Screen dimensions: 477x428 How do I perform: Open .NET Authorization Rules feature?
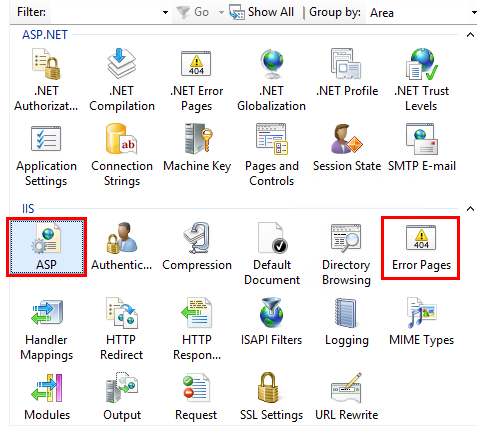click(x=46, y=80)
